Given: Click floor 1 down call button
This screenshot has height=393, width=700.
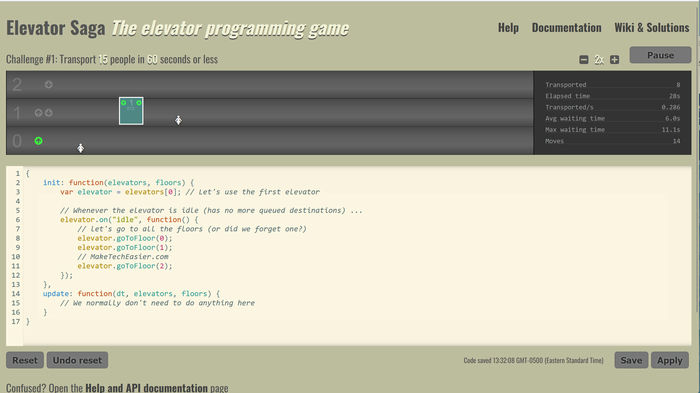Looking at the screenshot, I should pos(49,113).
